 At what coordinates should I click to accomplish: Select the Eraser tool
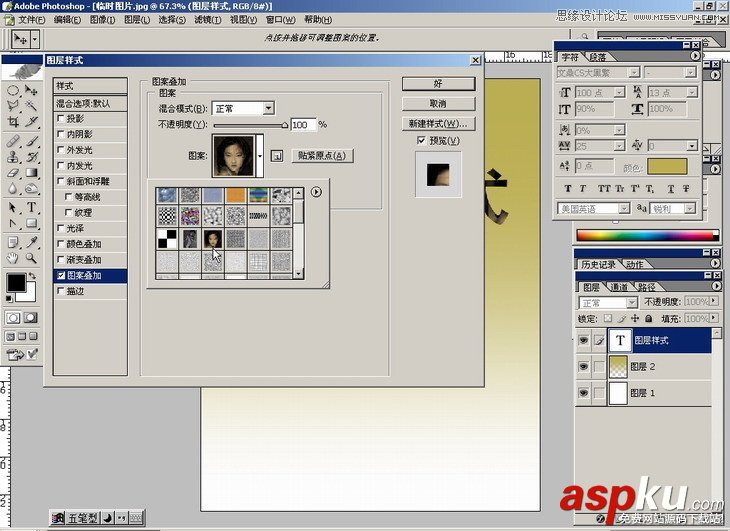point(13,173)
